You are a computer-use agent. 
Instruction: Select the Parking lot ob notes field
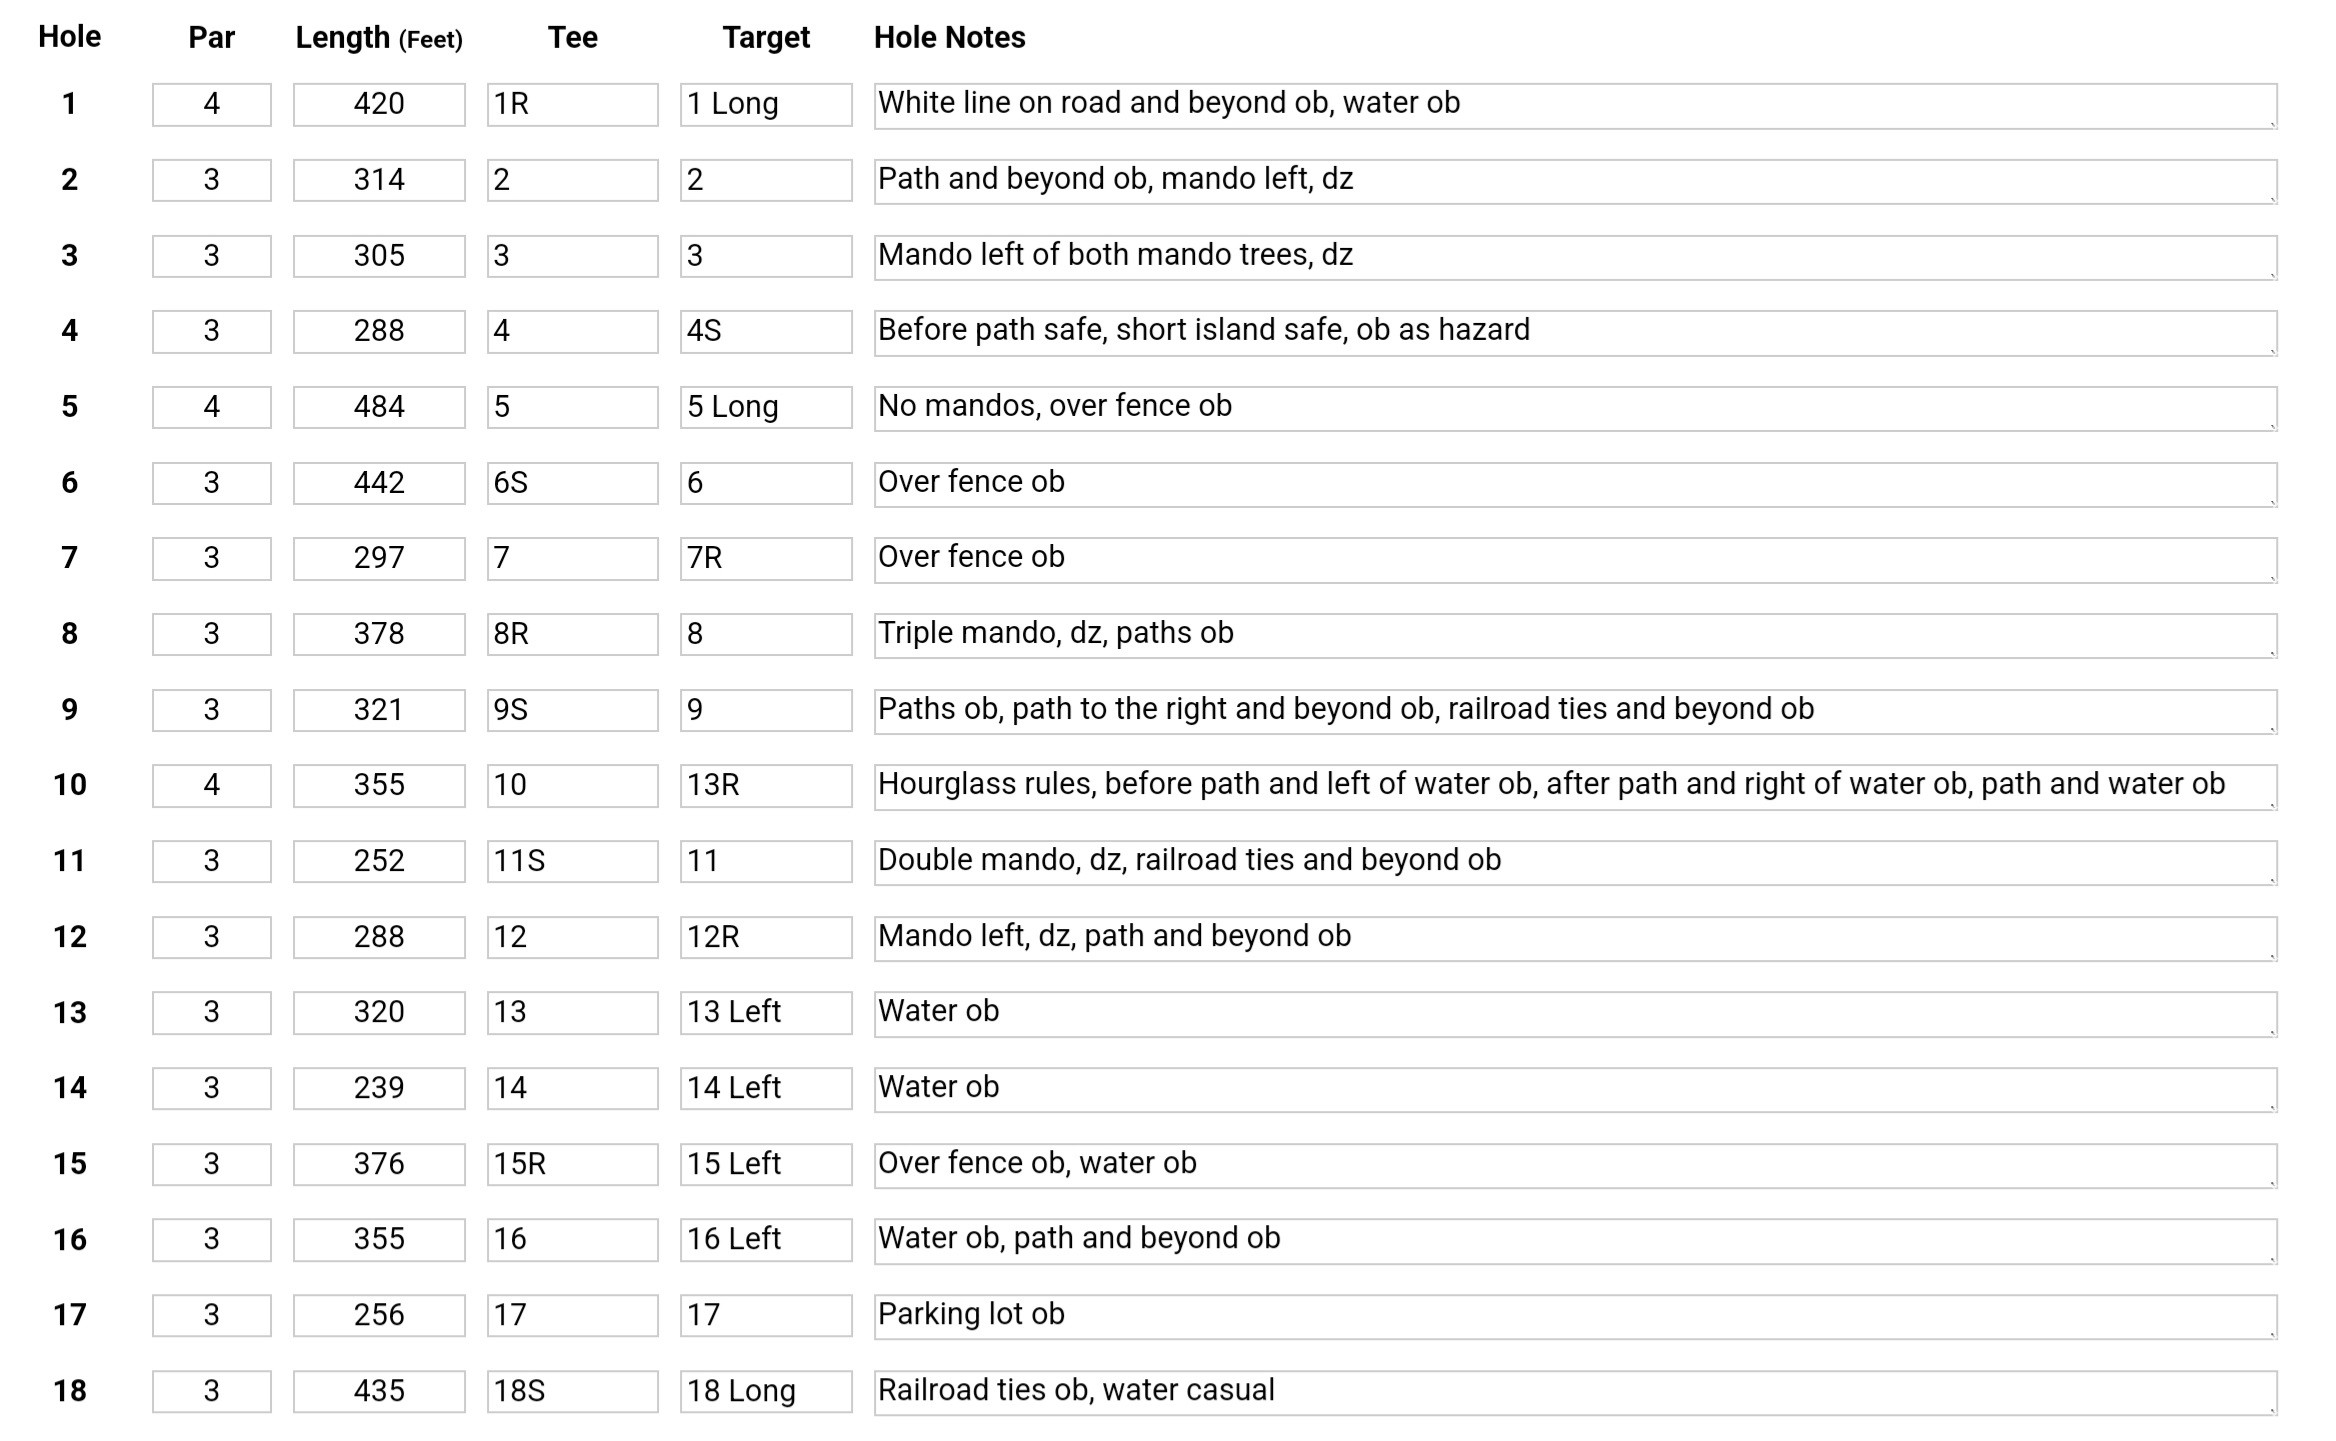tap(1574, 1315)
